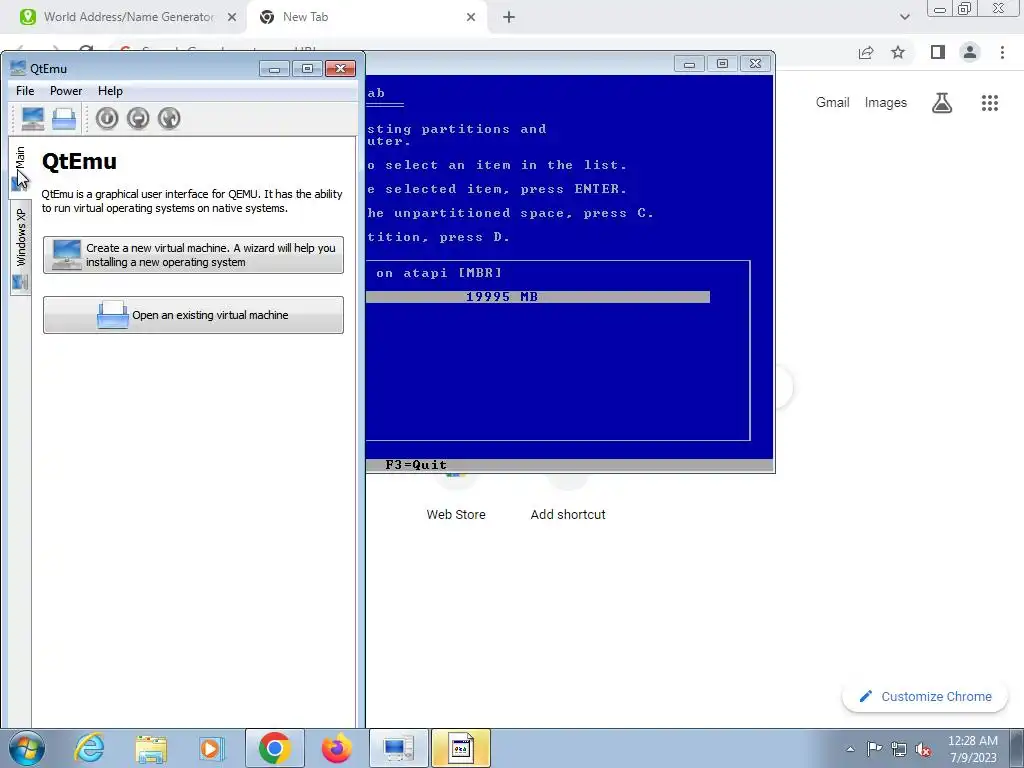This screenshot has height=768, width=1024.
Task: Open the Help menu in QtEmu
Action: coord(110,91)
